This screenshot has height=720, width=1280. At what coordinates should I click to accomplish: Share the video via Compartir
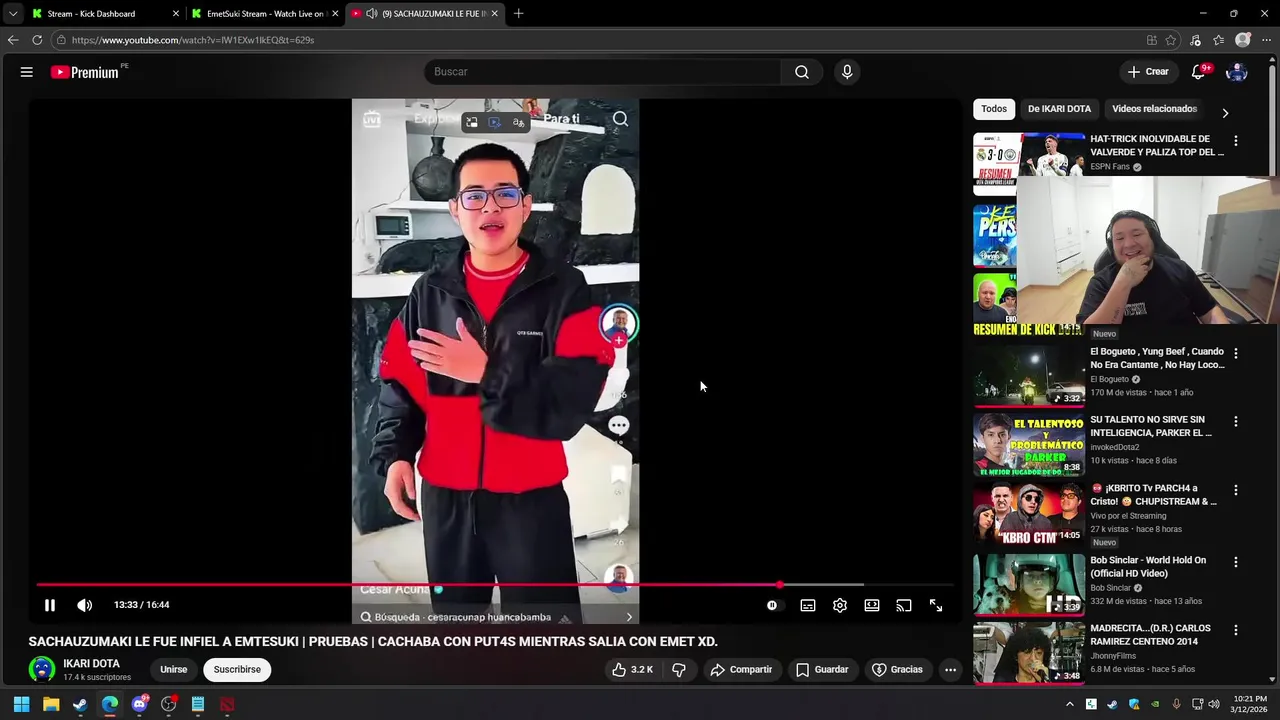(741, 670)
